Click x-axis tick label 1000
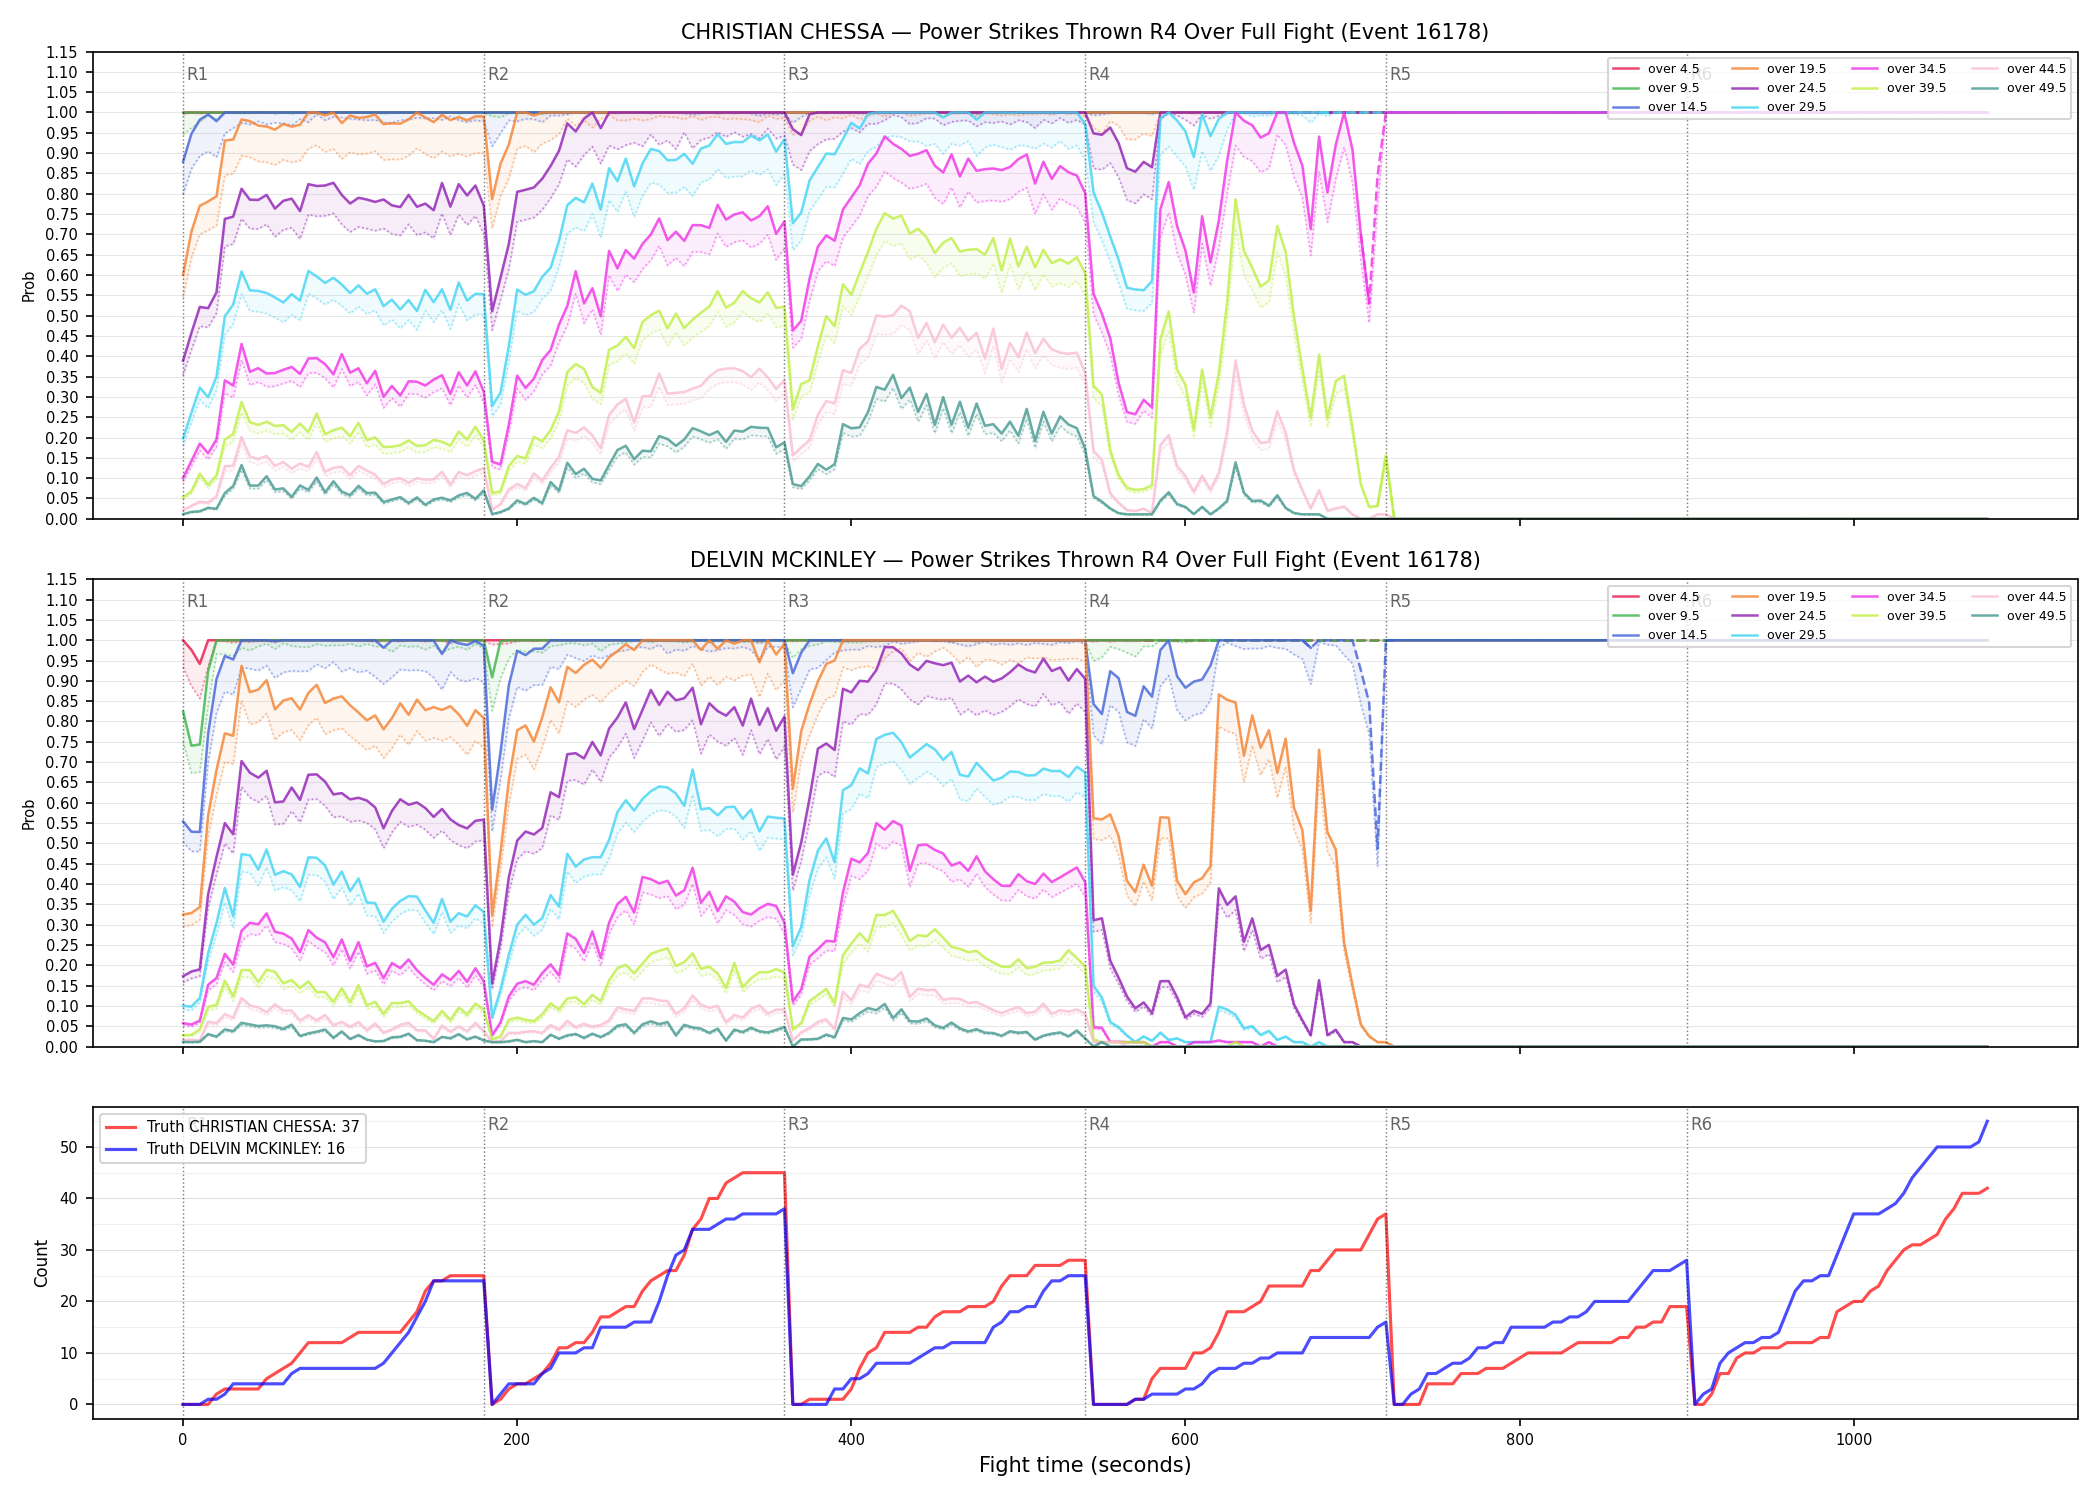This screenshot has width=2100, height=1500. point(1854,1440)
